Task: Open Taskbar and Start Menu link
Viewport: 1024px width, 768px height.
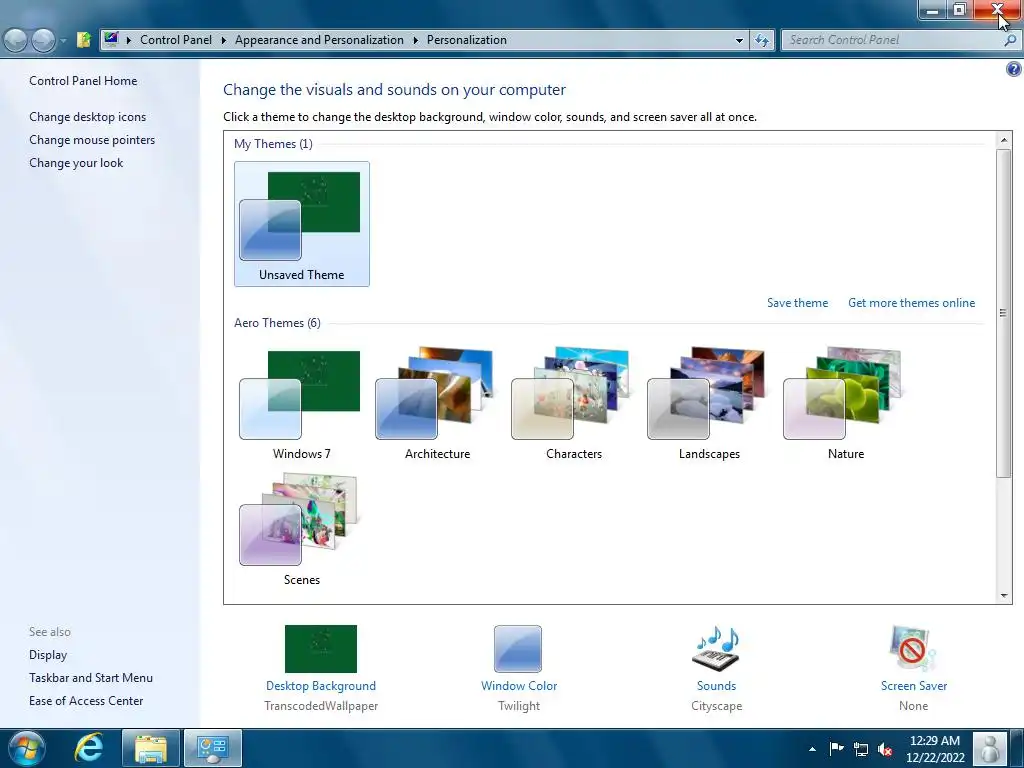Action: (91, 677)
